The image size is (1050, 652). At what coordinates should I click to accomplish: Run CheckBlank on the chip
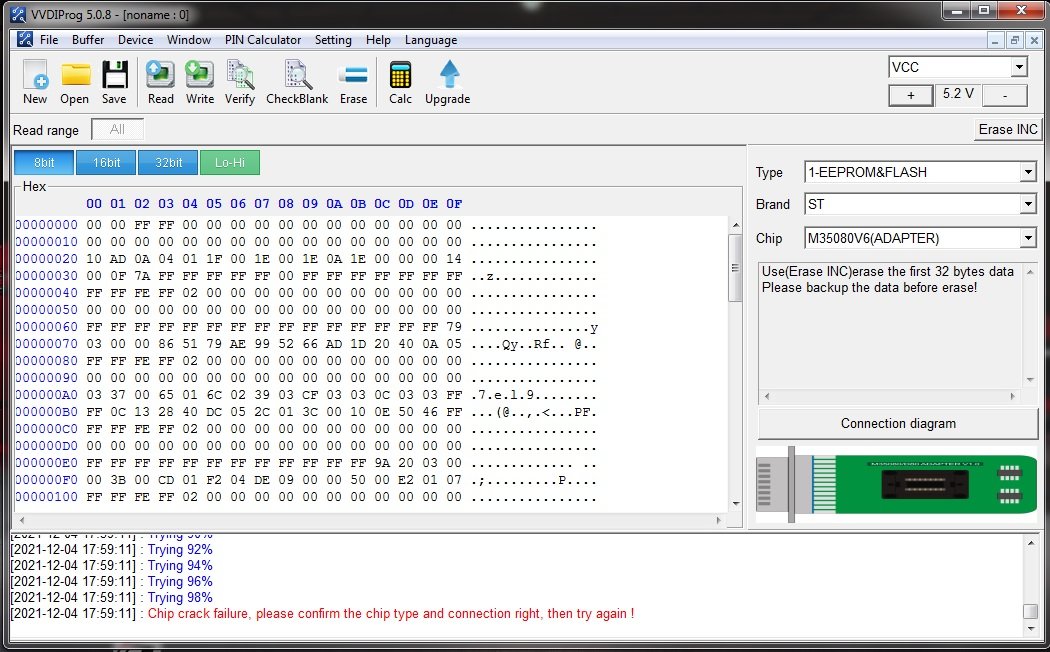pos(297,81)
